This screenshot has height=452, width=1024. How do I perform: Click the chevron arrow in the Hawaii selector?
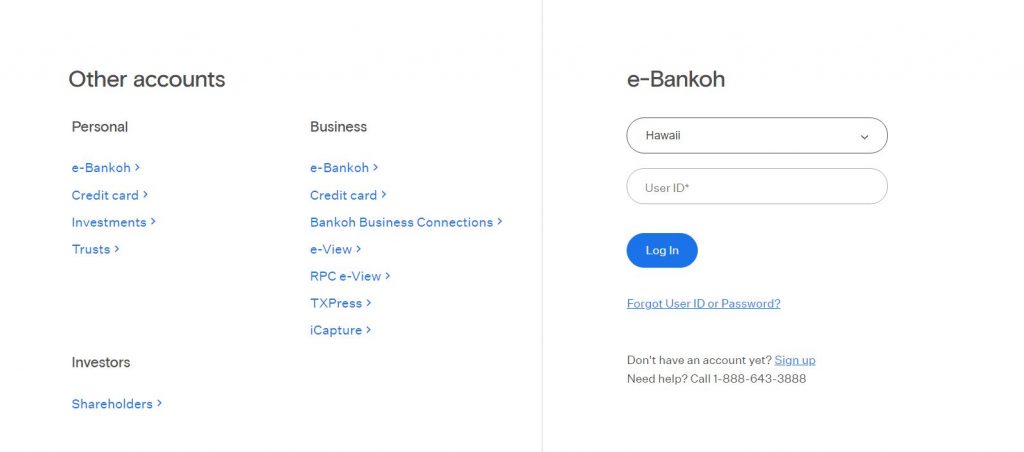(864, 137)
